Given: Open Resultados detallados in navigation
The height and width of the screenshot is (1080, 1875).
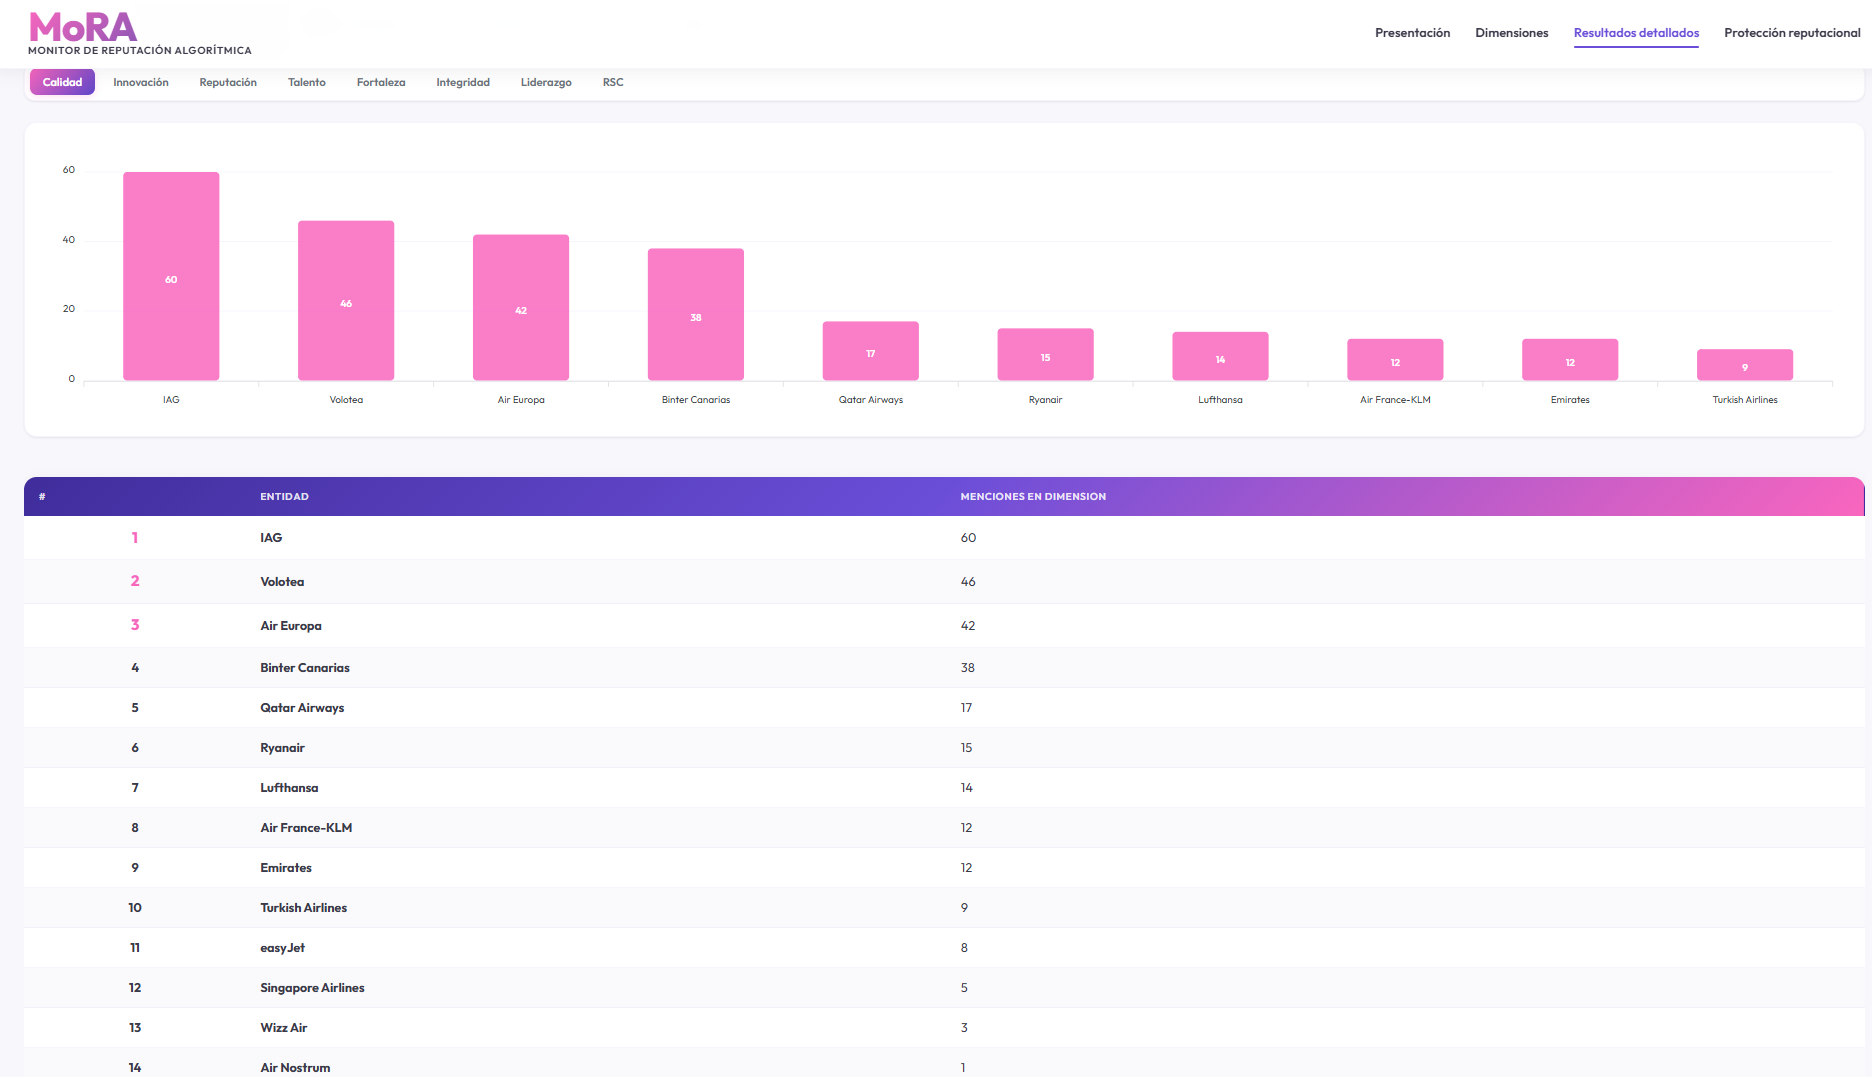Looking at the screenshot, I should (1636, 33).
